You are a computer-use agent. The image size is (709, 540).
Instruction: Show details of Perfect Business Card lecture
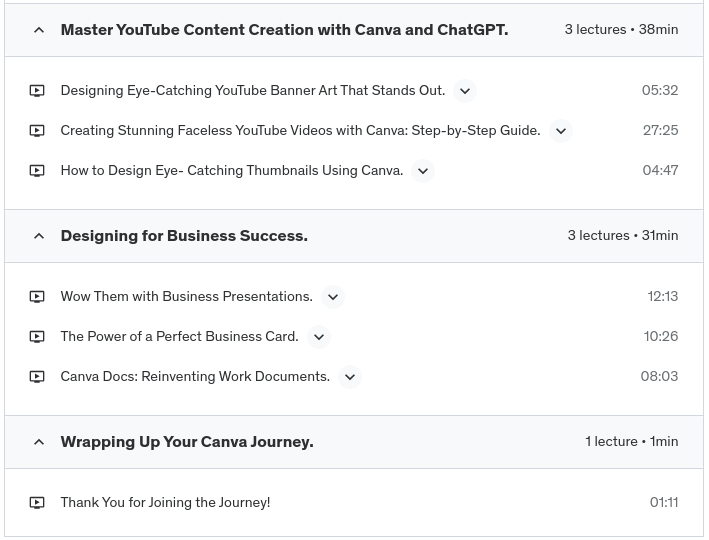(x=319, y=337)
